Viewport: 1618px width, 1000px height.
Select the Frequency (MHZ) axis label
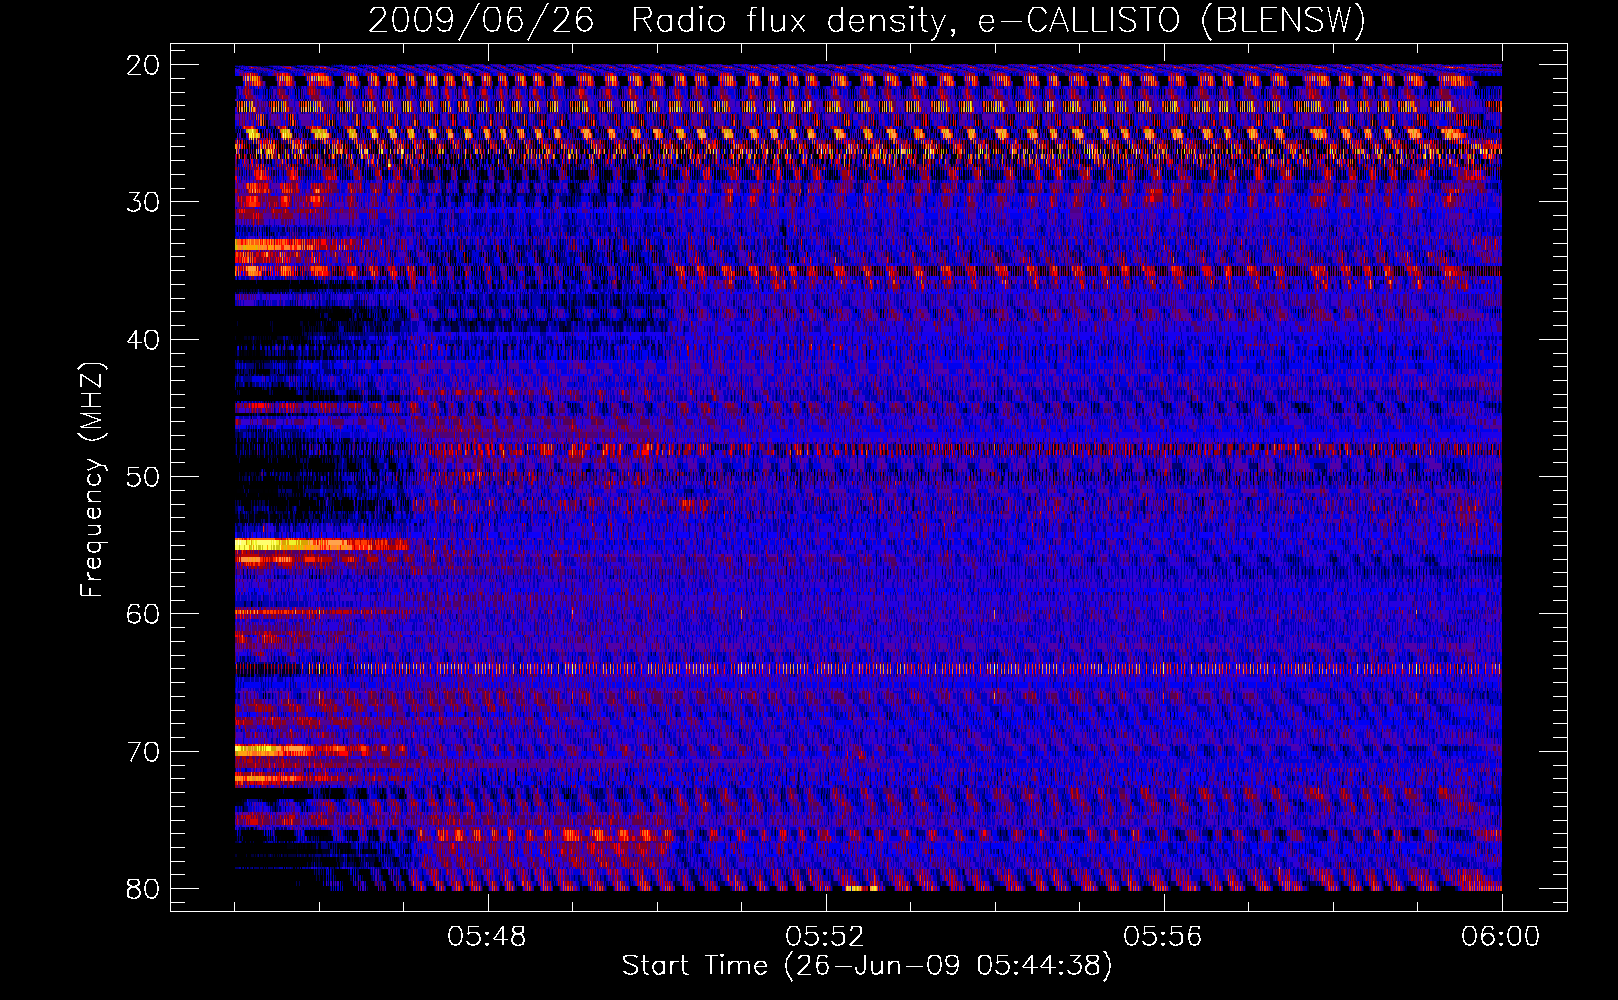click(92, 481)
